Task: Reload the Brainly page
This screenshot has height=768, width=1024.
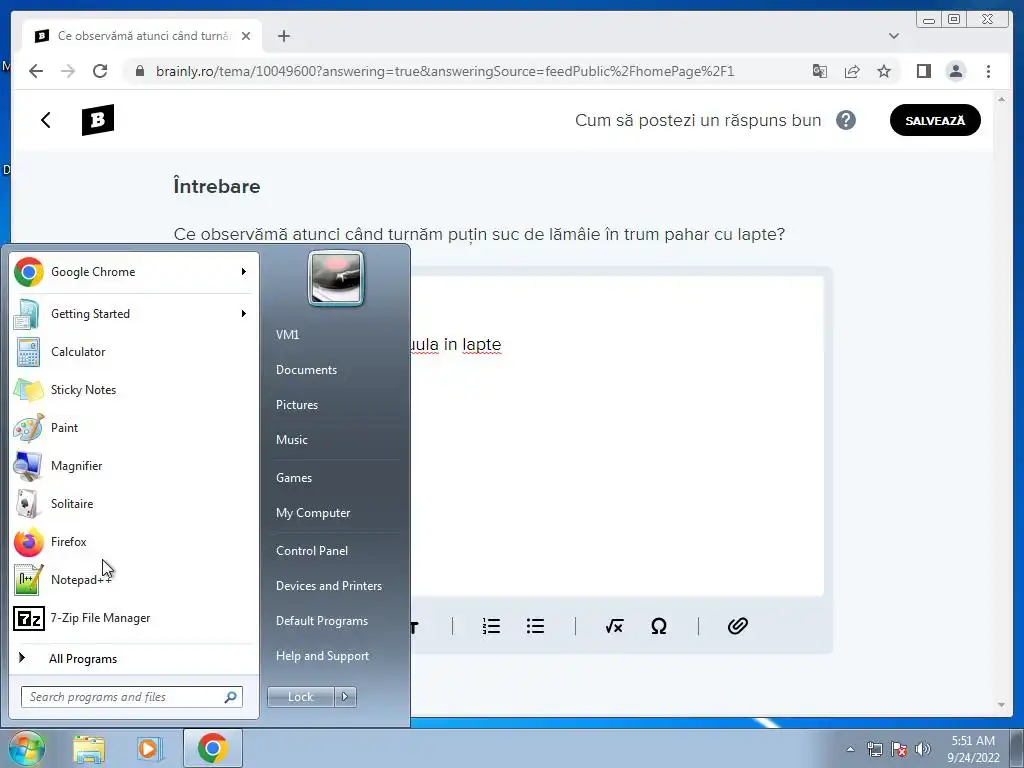Action: coord(100,71)
